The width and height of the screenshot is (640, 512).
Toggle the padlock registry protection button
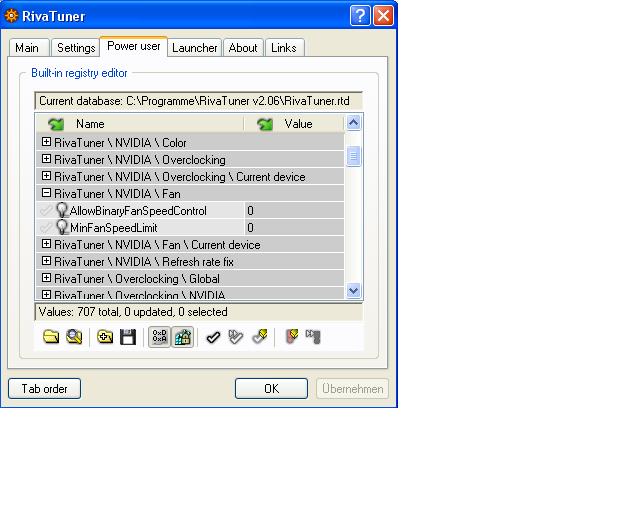pos(182,337)
